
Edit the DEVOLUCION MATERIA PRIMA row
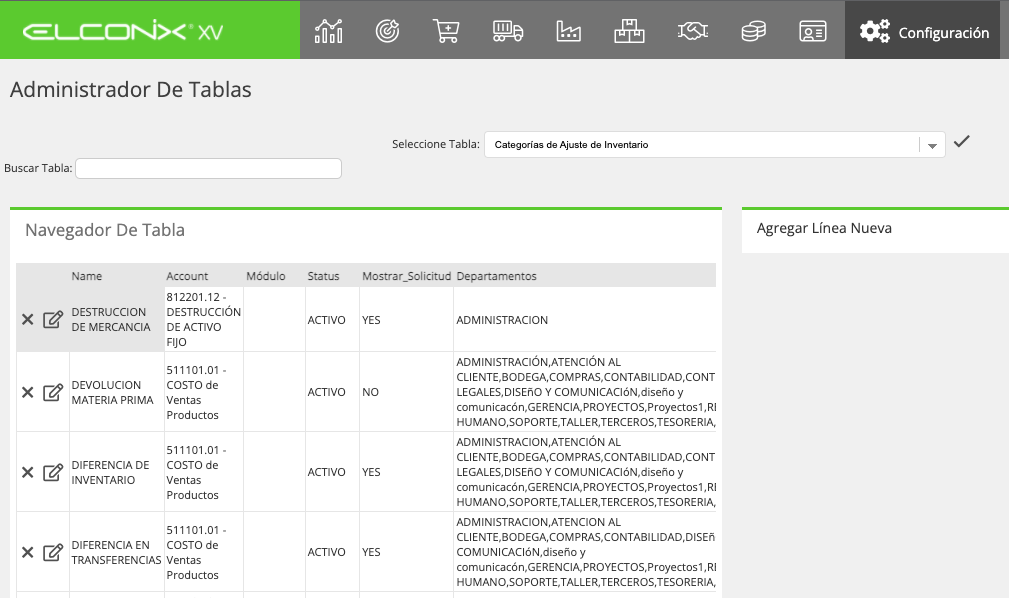tap(53, 392)
